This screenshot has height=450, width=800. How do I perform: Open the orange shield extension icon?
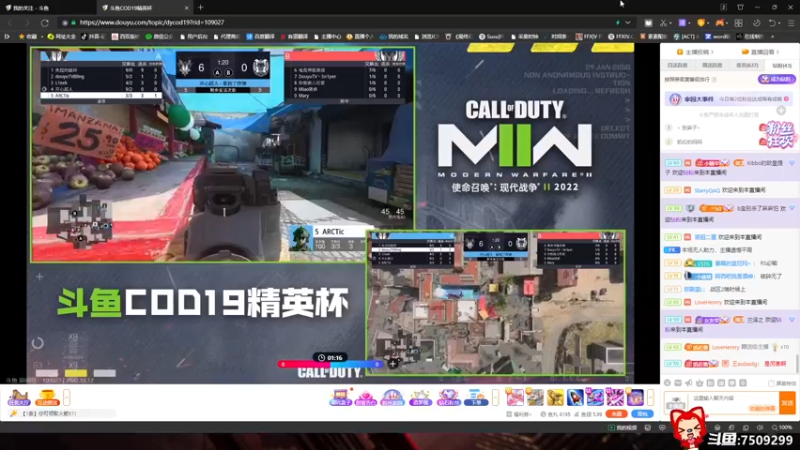coord(701,23)
